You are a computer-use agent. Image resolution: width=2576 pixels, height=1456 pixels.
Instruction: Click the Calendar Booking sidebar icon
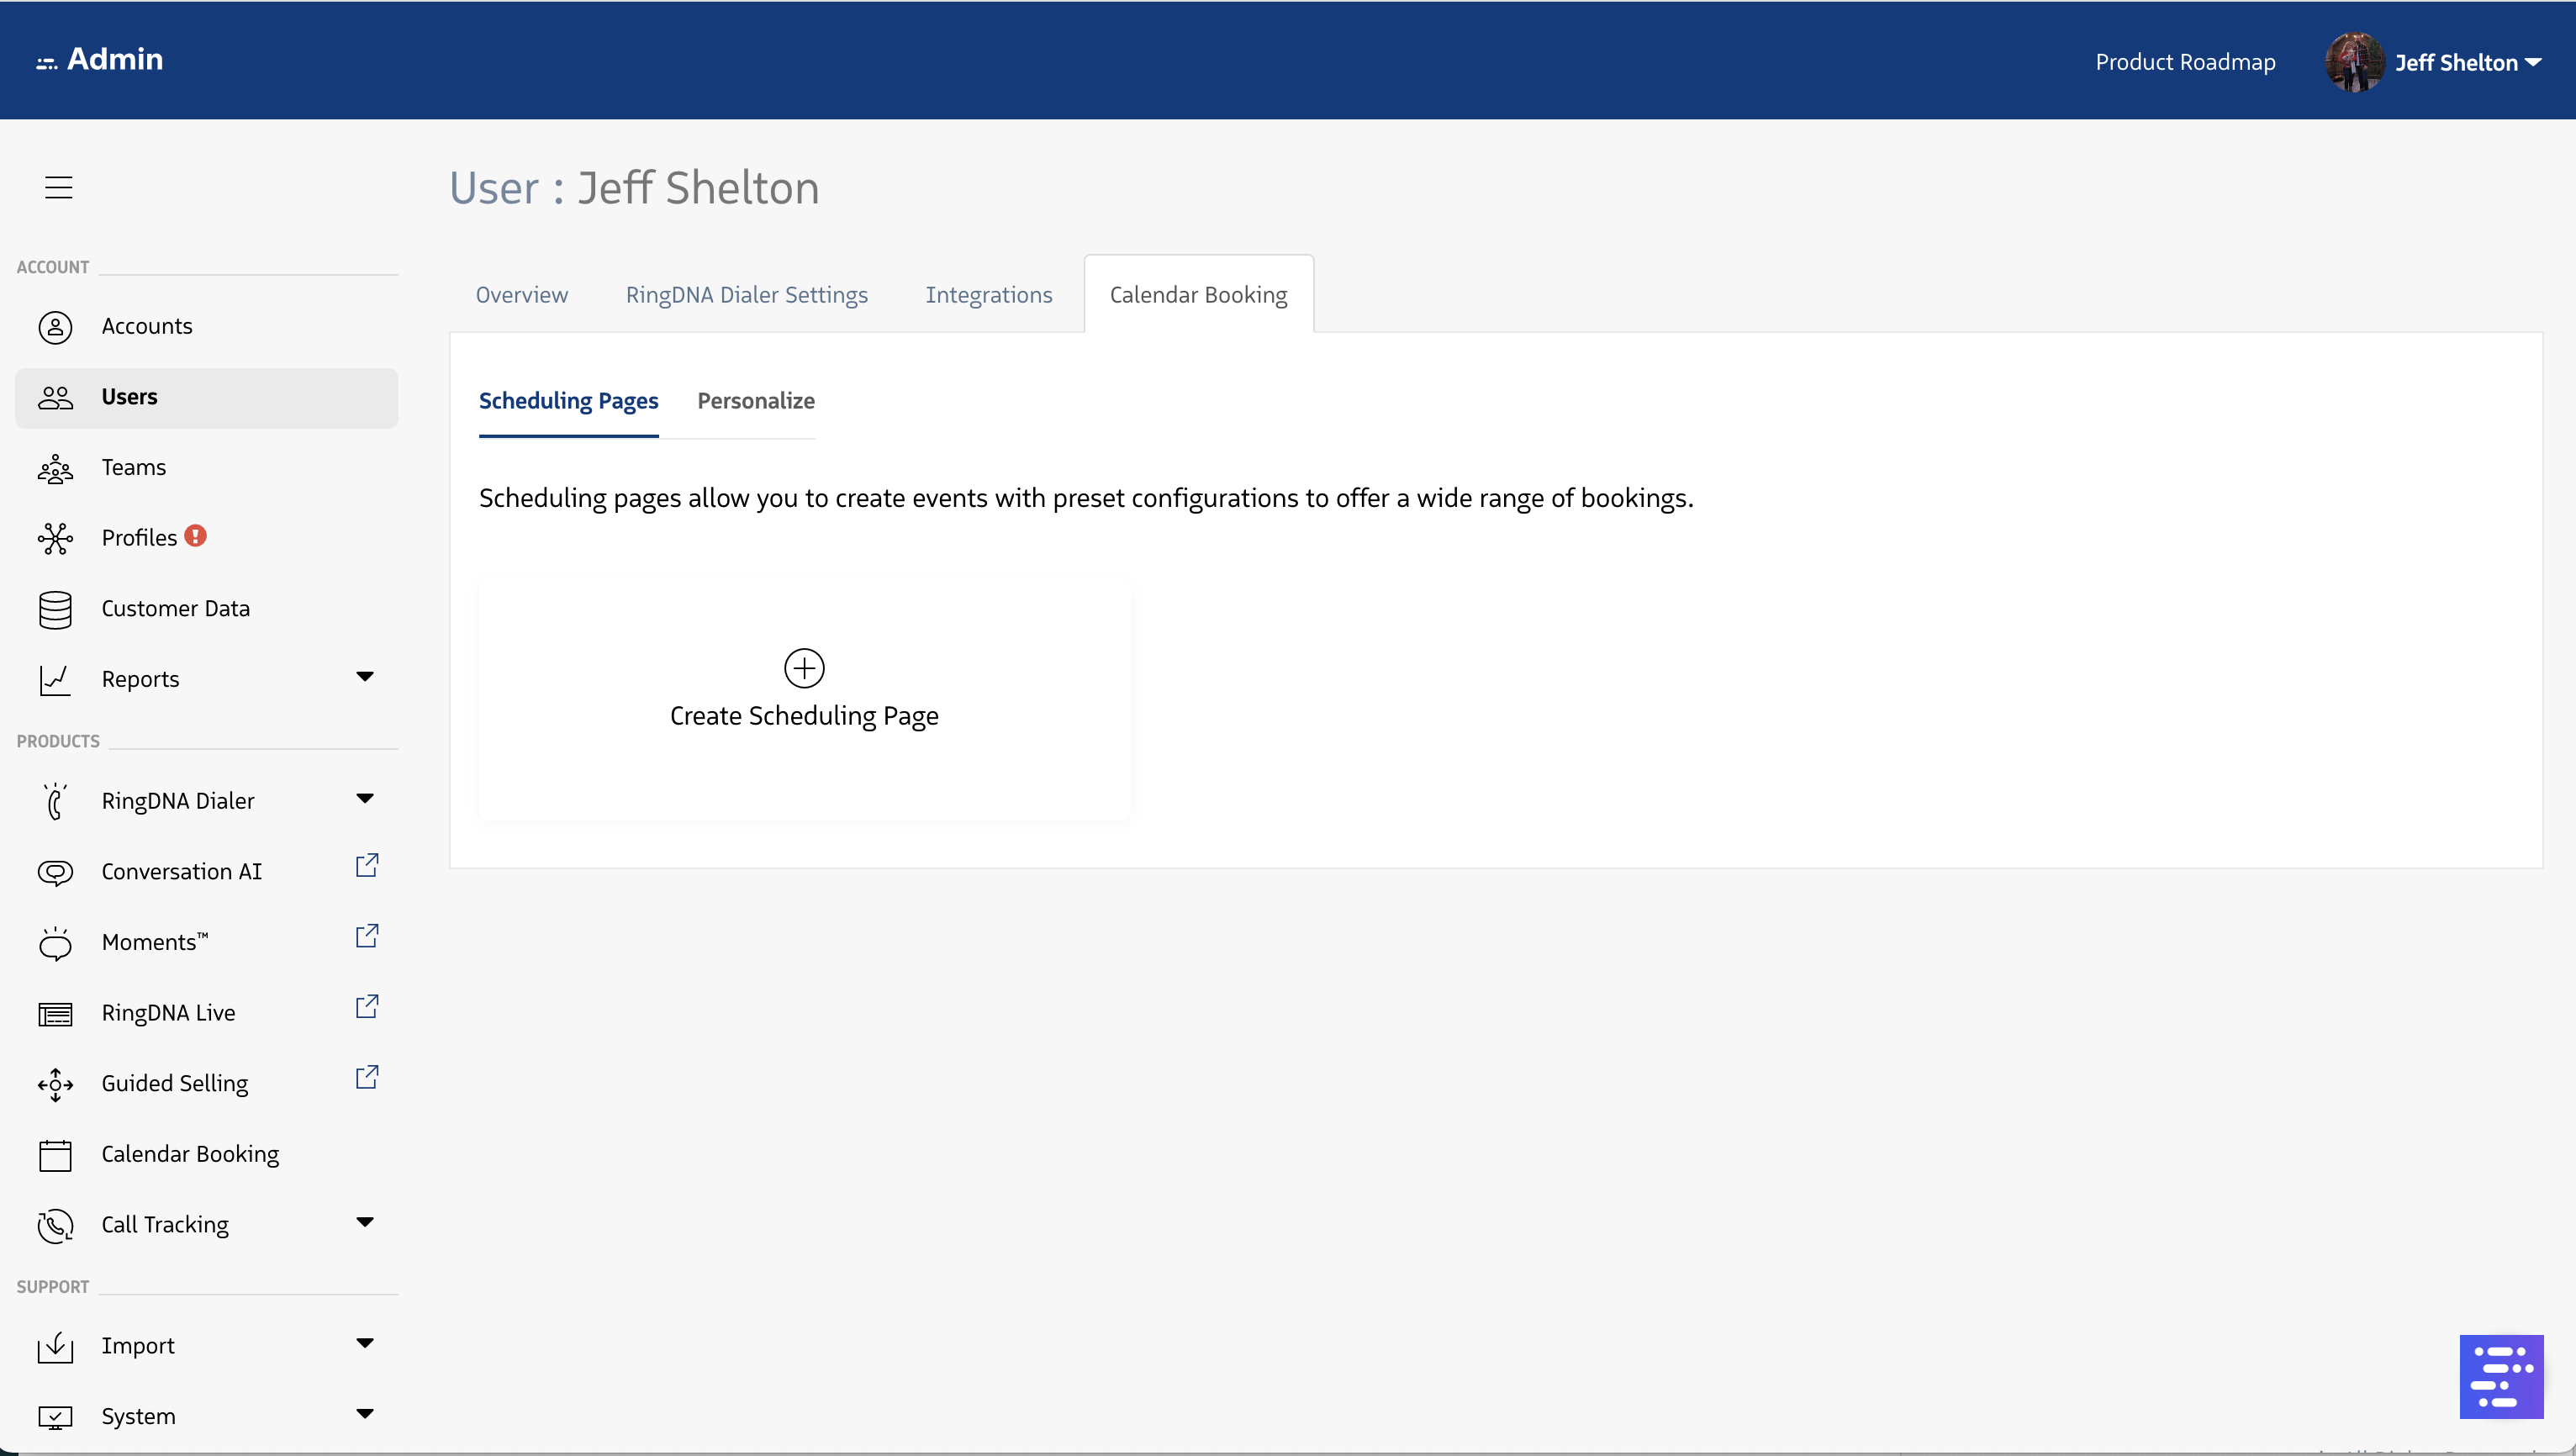(55, 1155)
